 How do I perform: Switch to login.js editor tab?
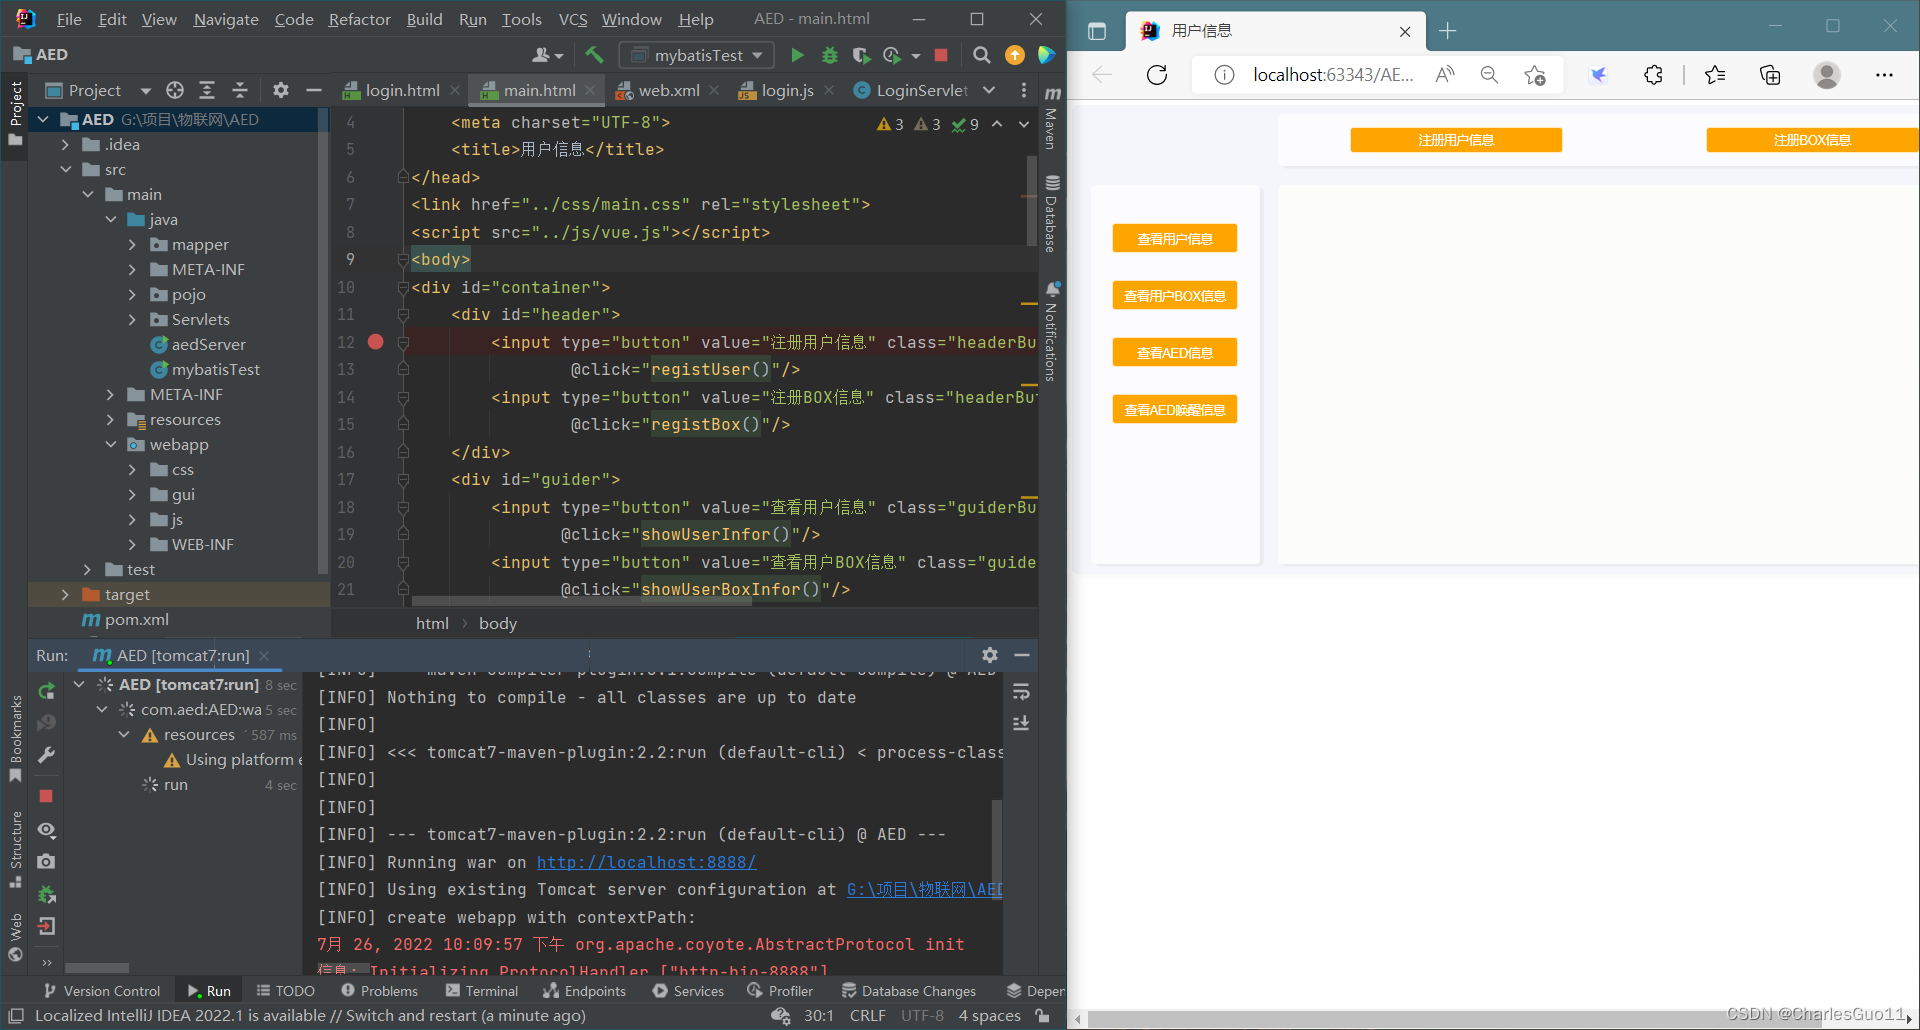pos(787,90)
